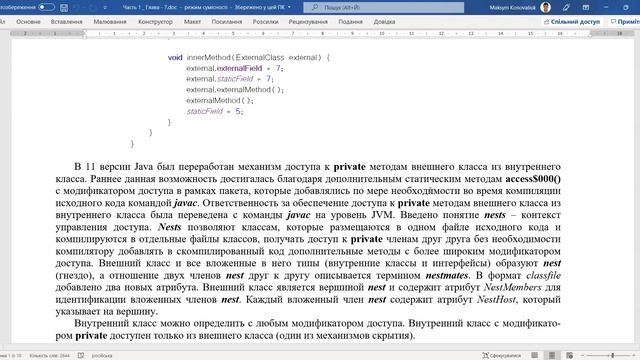This screenshot has width=640, height=360.
Task: Click the 'void' keyword in code
Action: 175,58
